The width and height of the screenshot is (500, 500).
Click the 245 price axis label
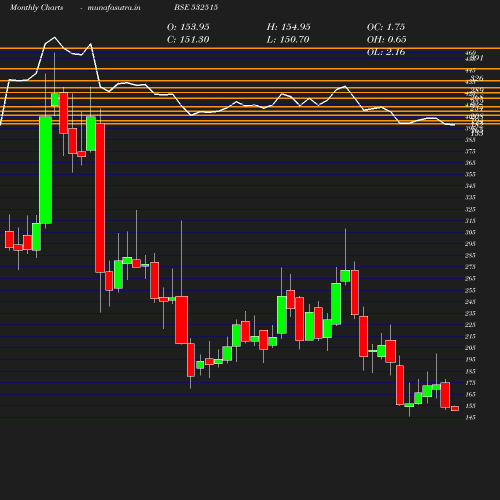pyautogui.click(x=470, y=302)
